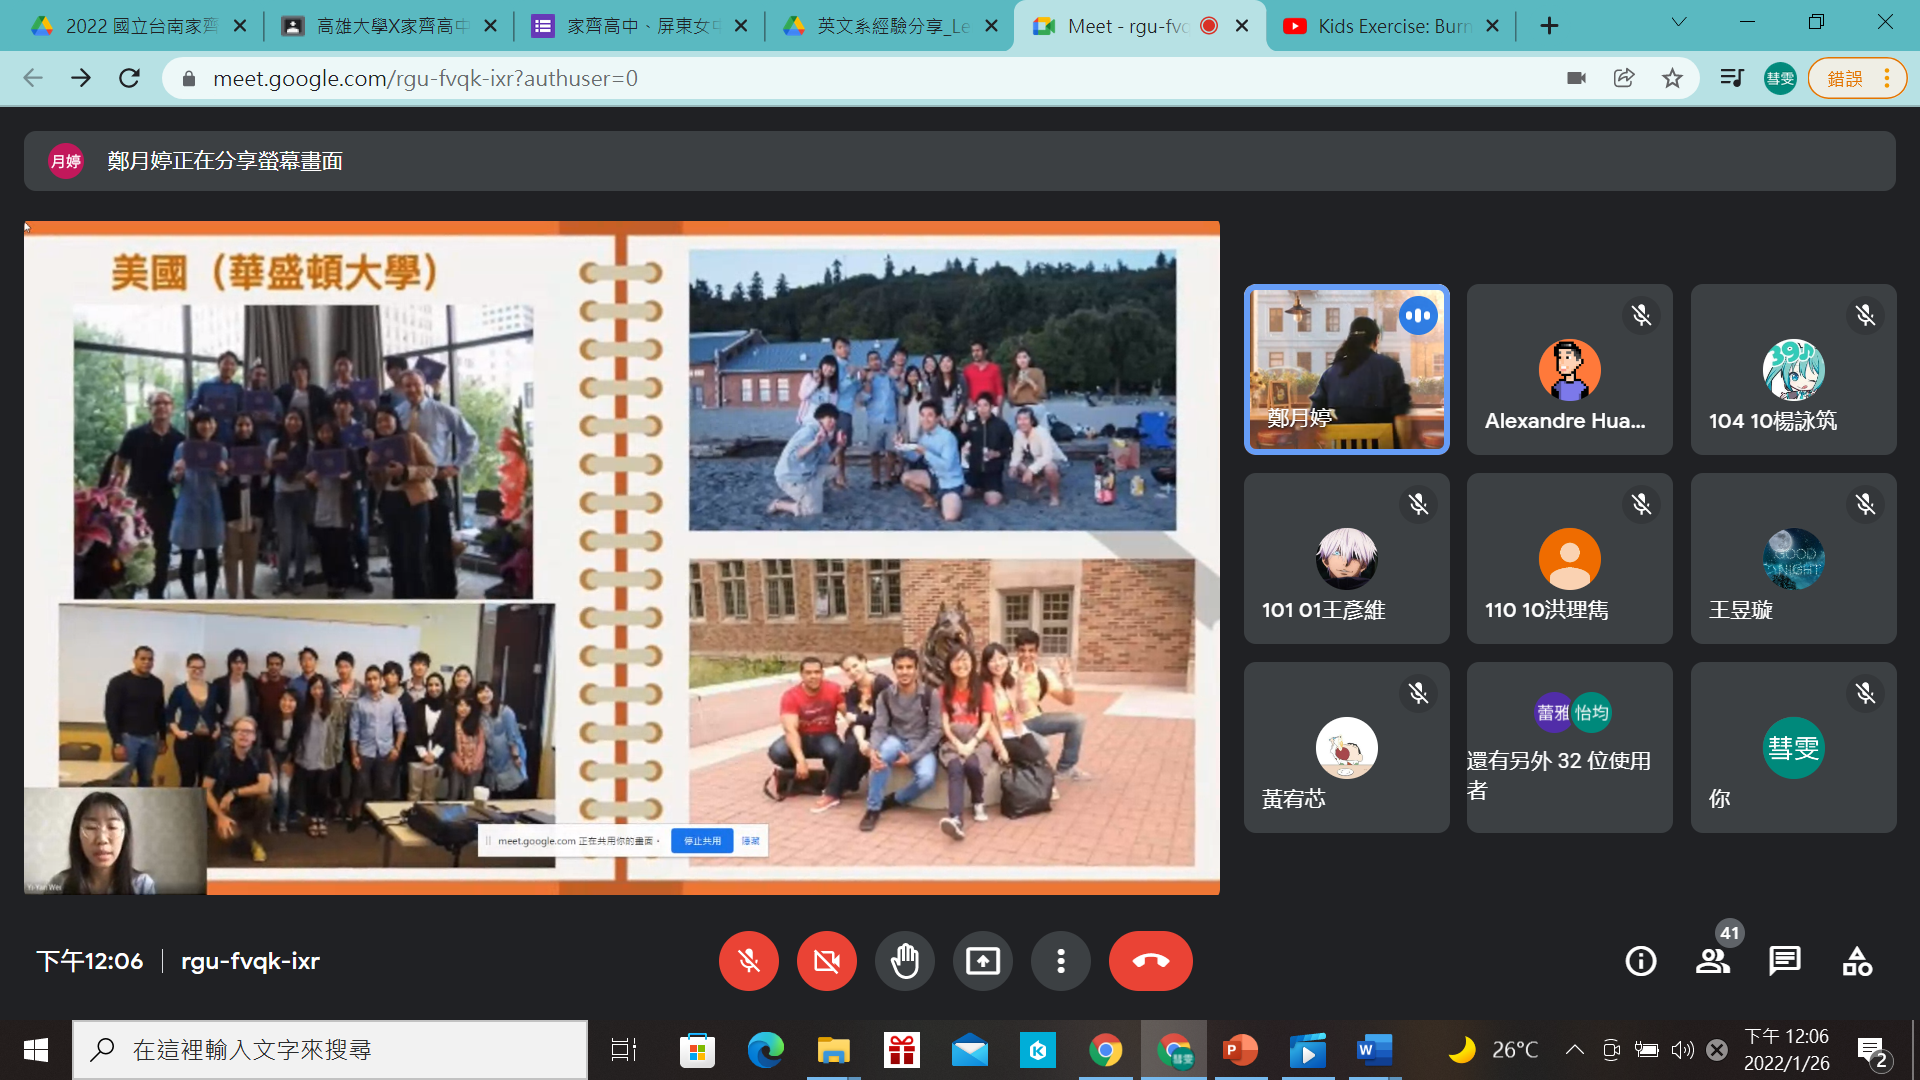Viewport: 1920px width, 1080px height.
Task: Click the rgu-fvqk-ixr meeting code
Action: (250, 961)
